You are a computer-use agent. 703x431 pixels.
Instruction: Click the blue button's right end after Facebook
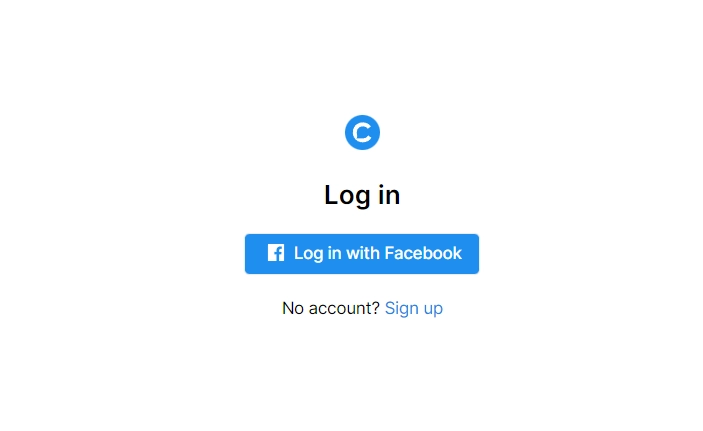470,254
